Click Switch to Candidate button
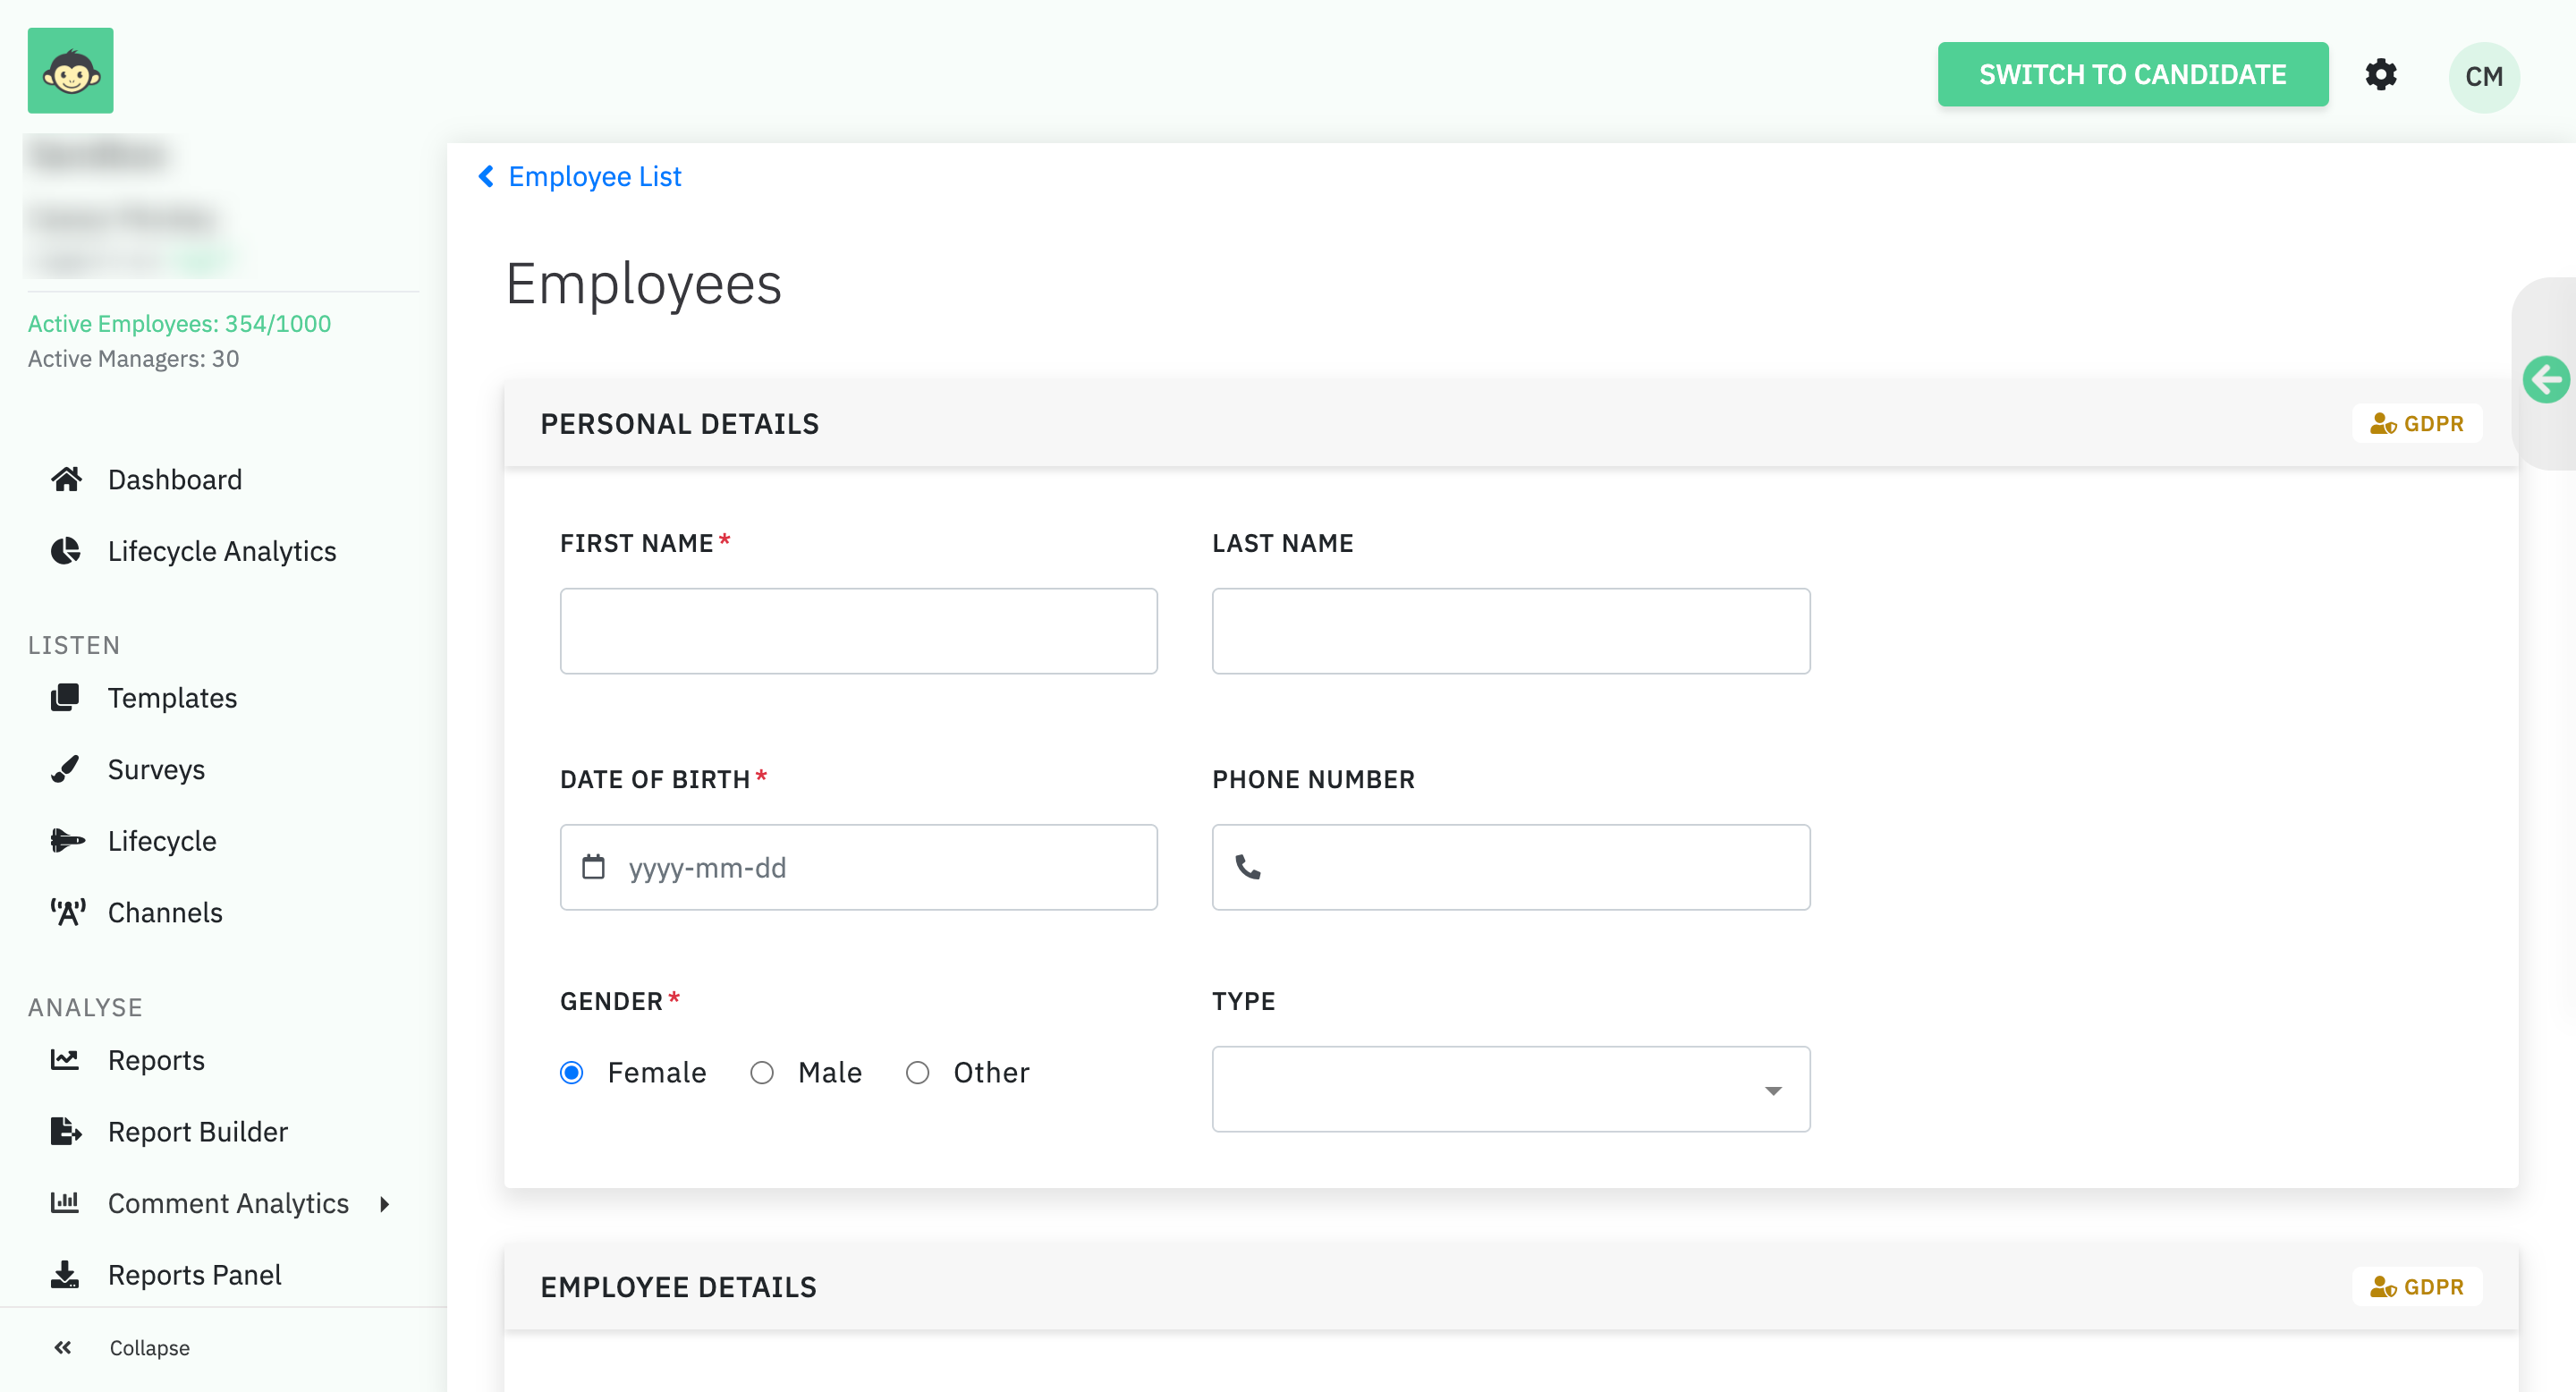2576x1392 pixels. (x=2132, y=75)
